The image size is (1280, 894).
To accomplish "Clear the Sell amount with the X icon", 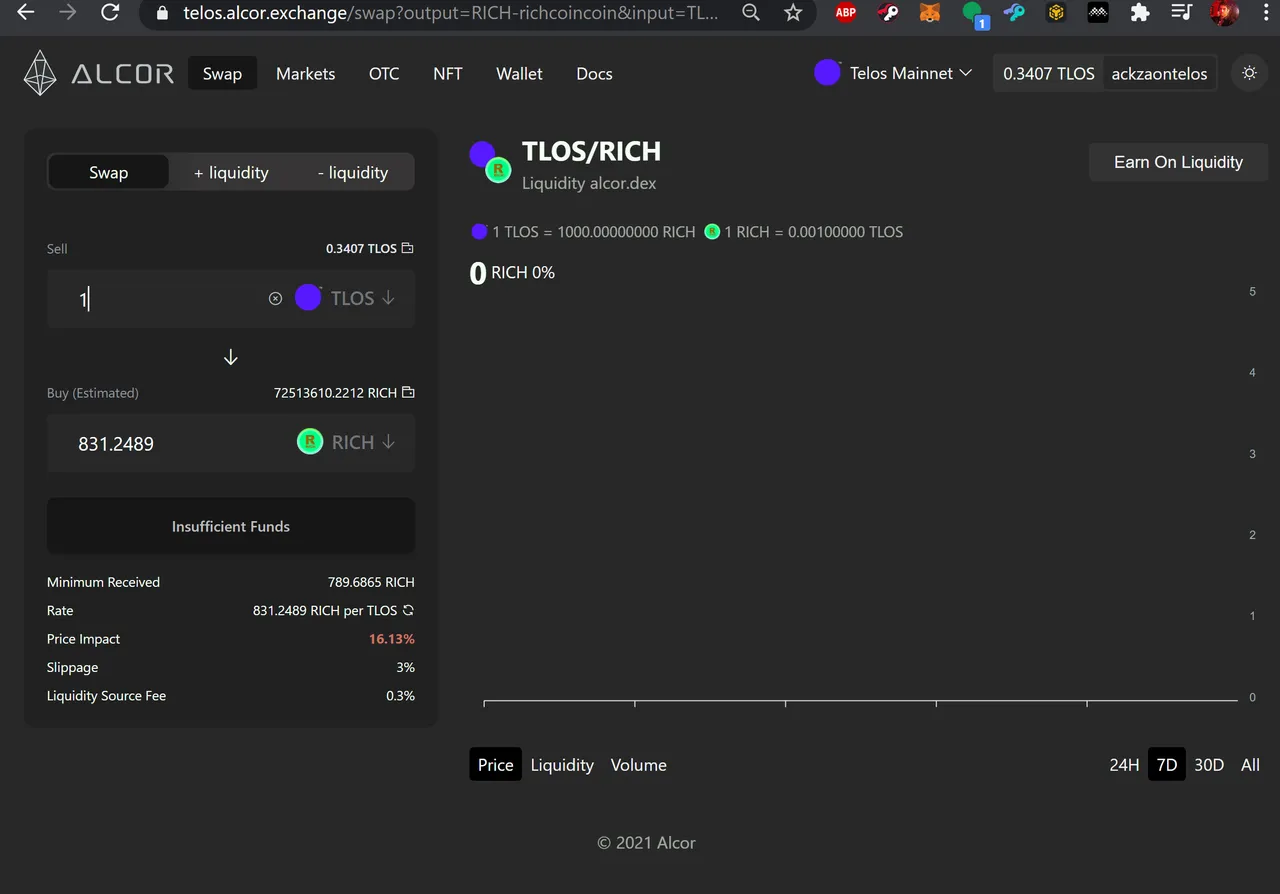I will (x=275, y=298).
